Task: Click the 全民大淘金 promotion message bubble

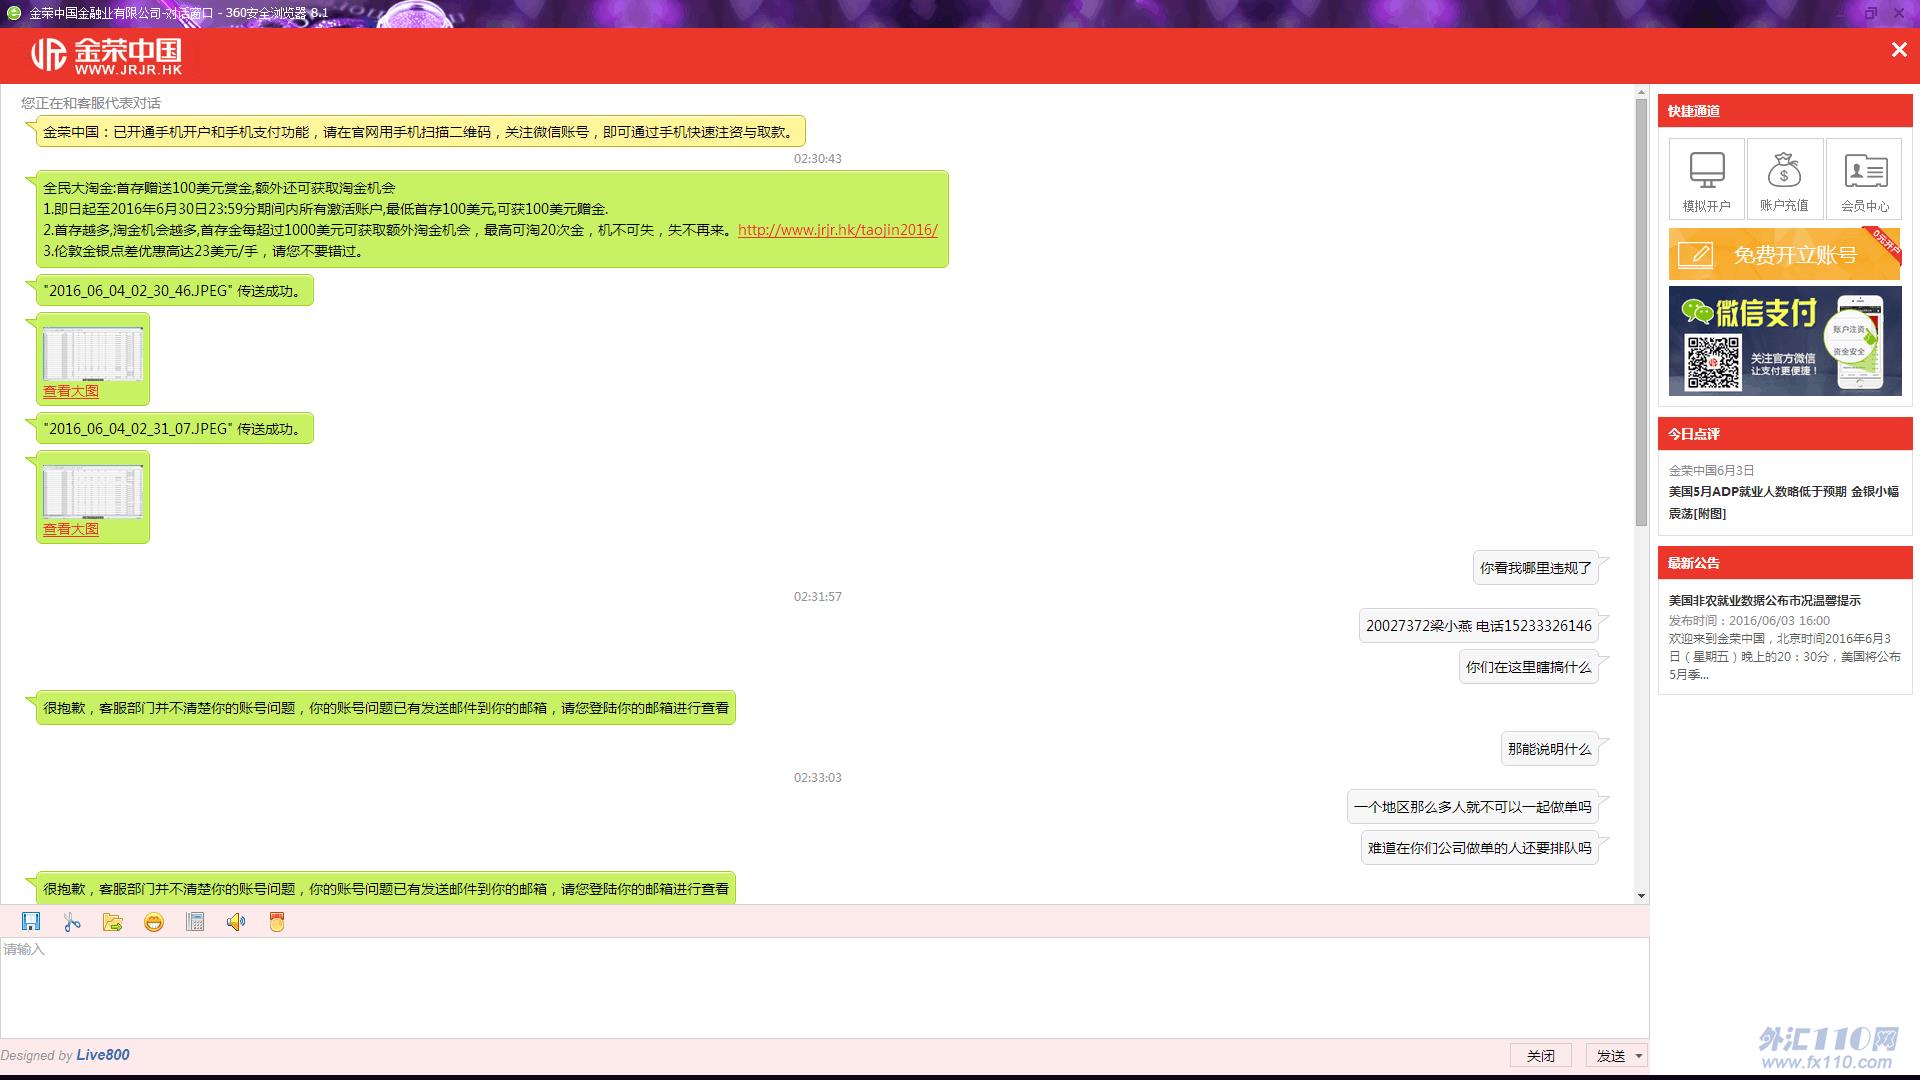Action: tap(492, 219)
